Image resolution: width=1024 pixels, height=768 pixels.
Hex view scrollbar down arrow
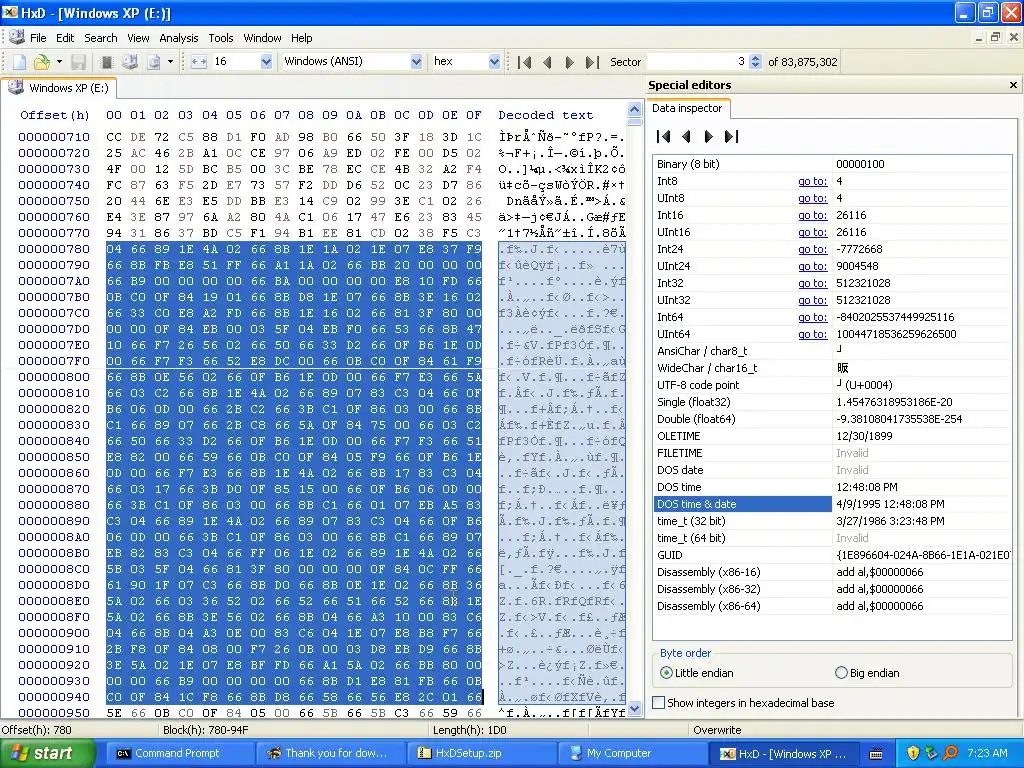tap(634, 710)
